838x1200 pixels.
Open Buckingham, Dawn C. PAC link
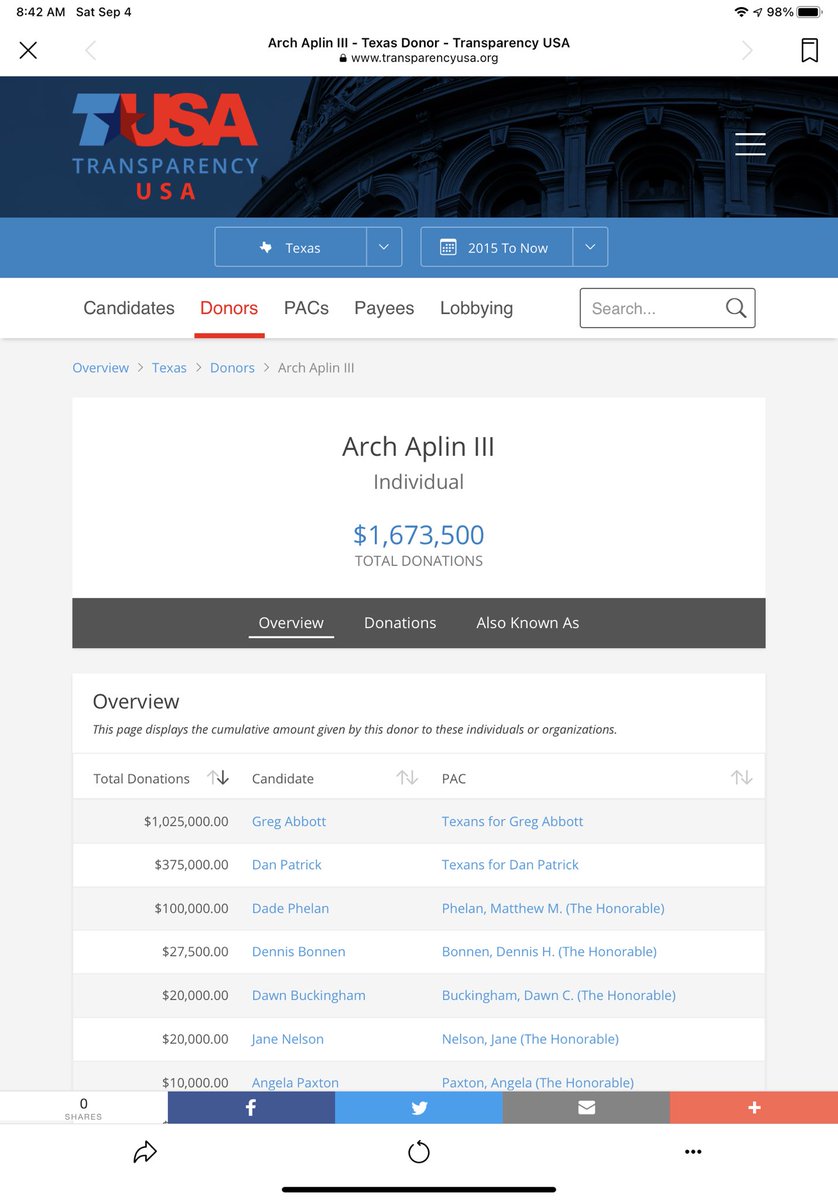click(x=559, y=995)
